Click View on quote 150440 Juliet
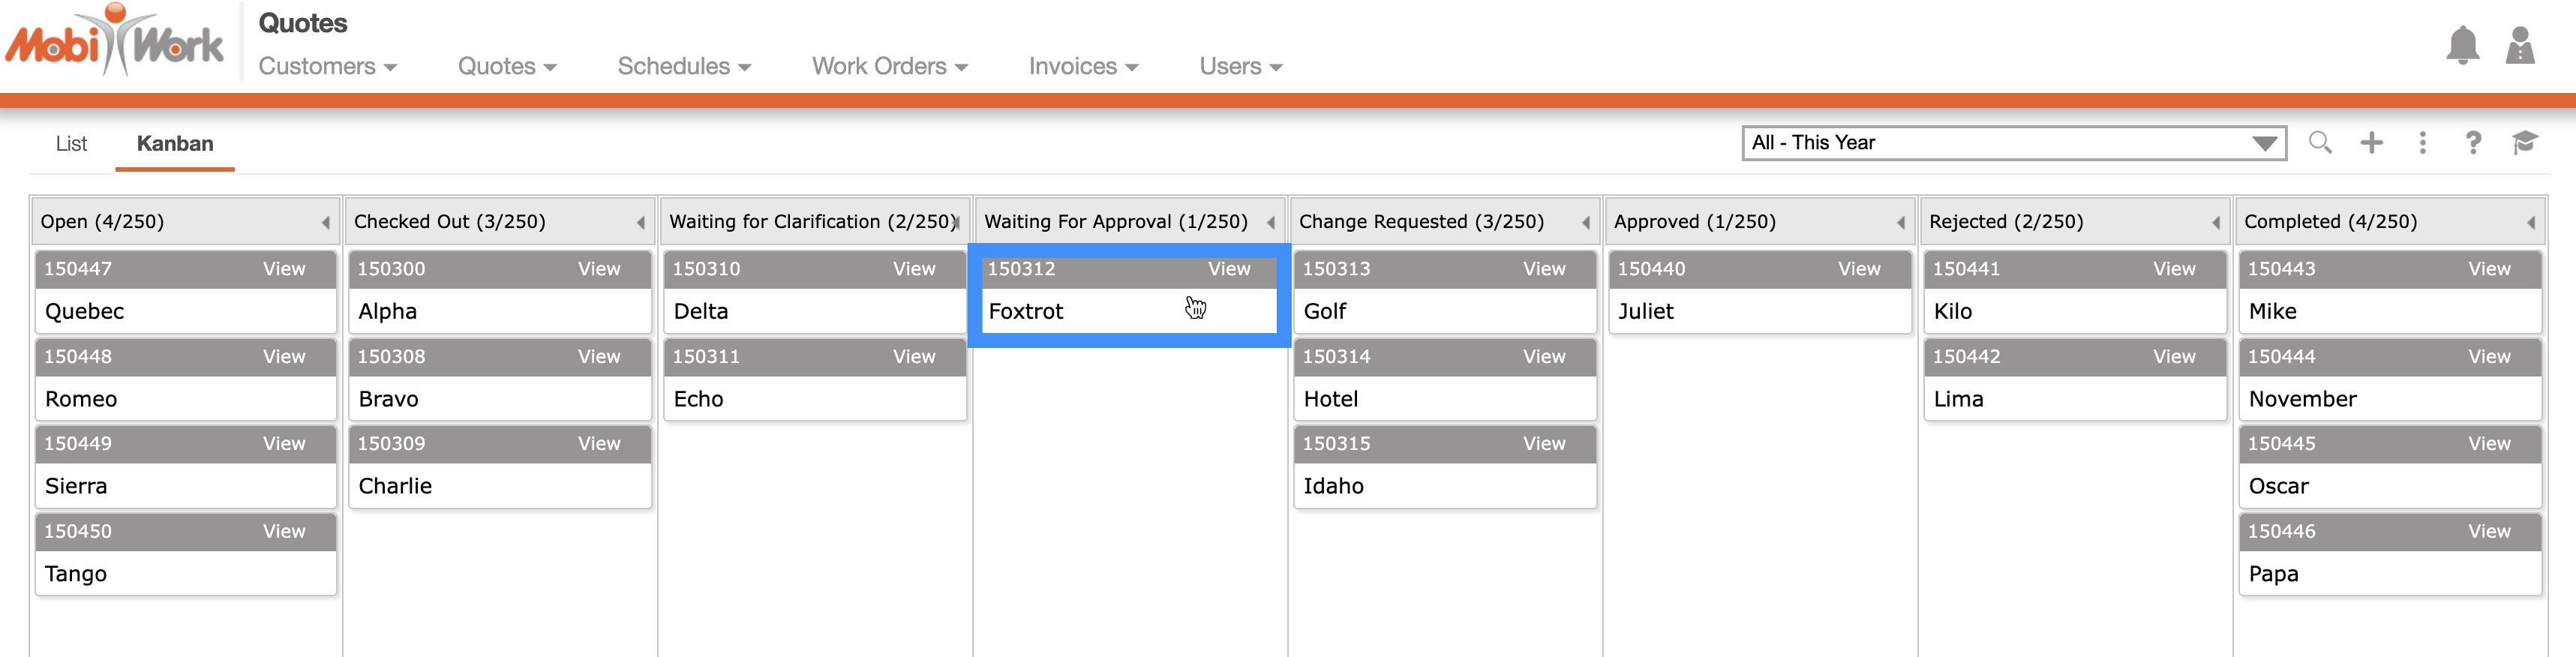This screenshot has height=657, width=2576. click(x=1859, y=269)
